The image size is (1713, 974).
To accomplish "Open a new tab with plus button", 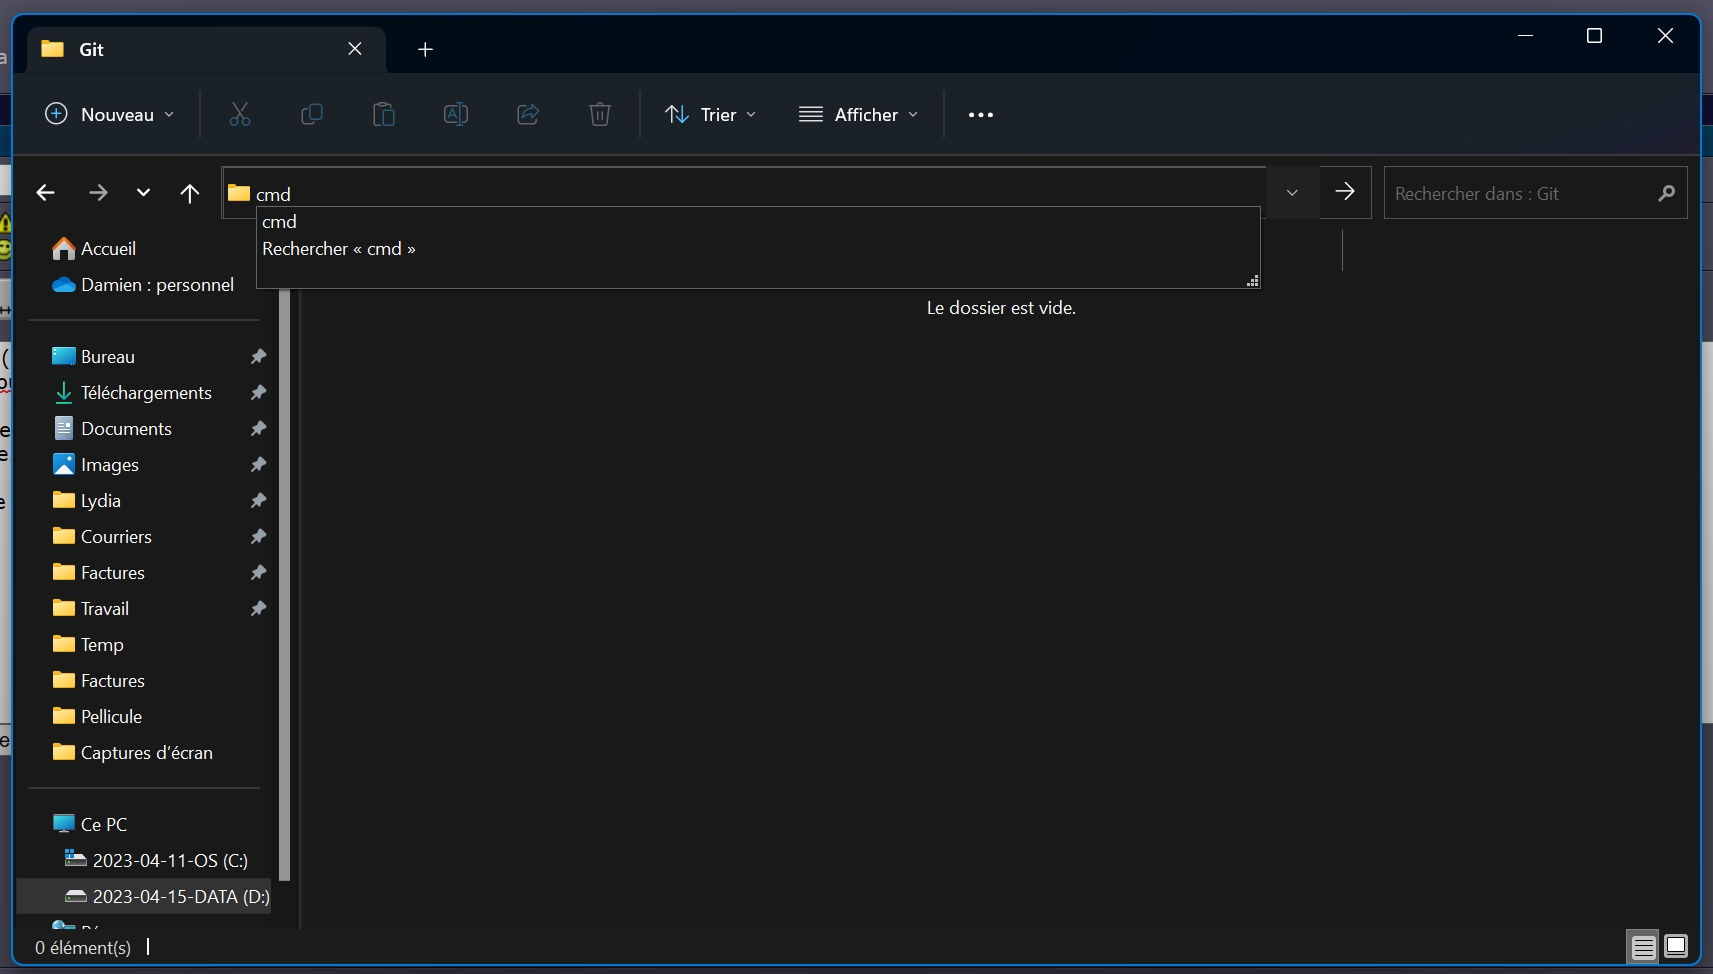I will click(425, 49).
